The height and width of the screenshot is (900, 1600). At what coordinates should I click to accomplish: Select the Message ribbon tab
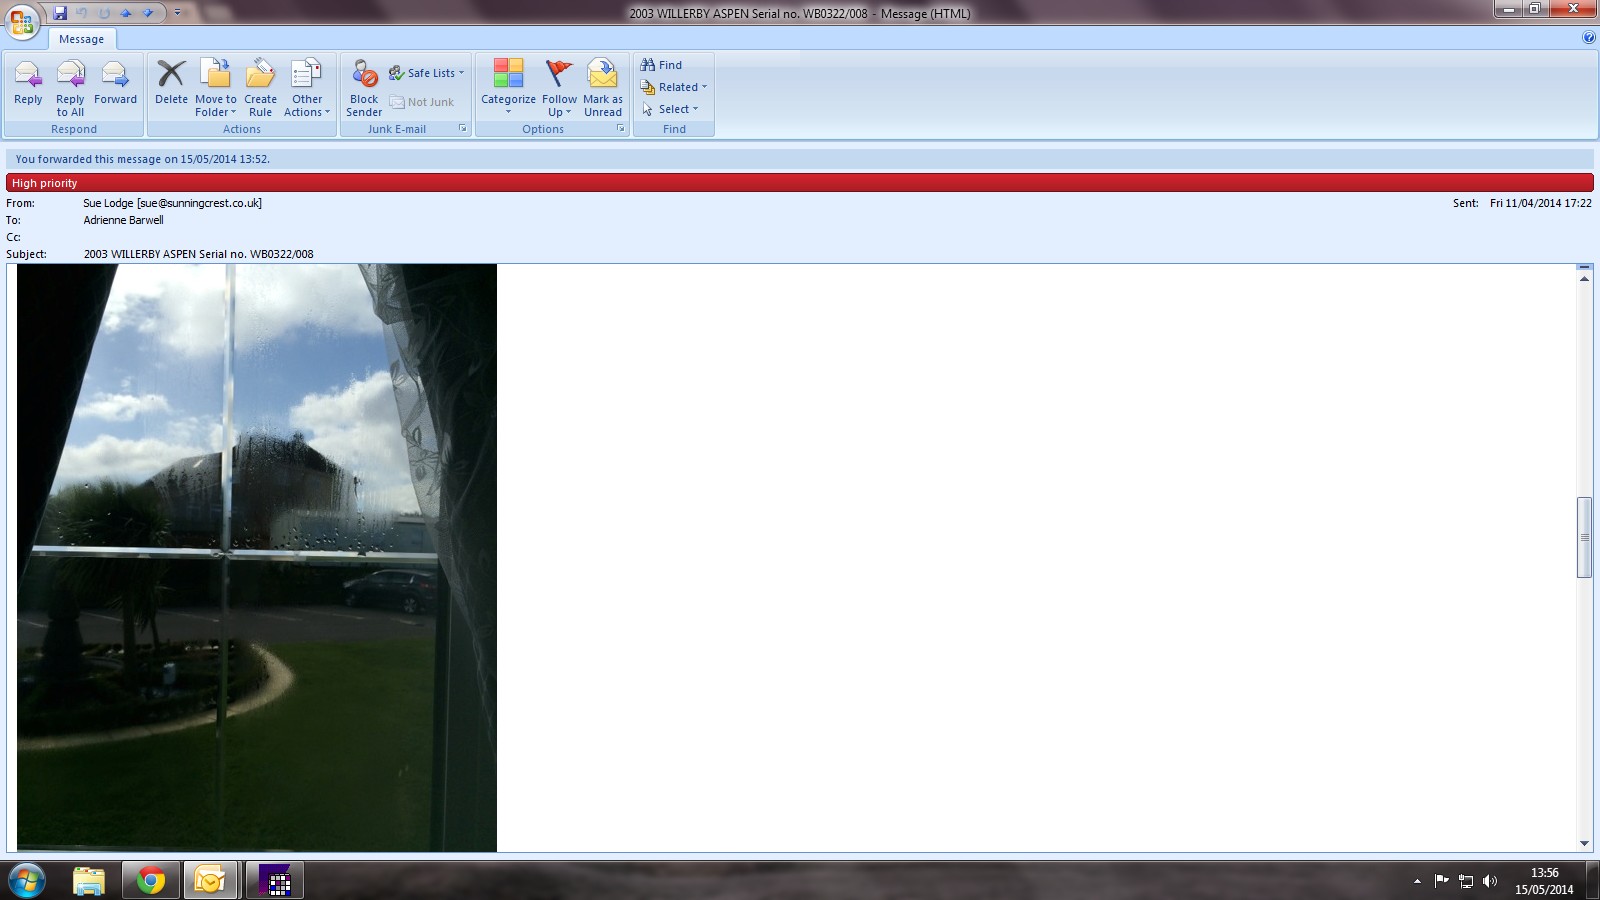(x=81, y=39)
